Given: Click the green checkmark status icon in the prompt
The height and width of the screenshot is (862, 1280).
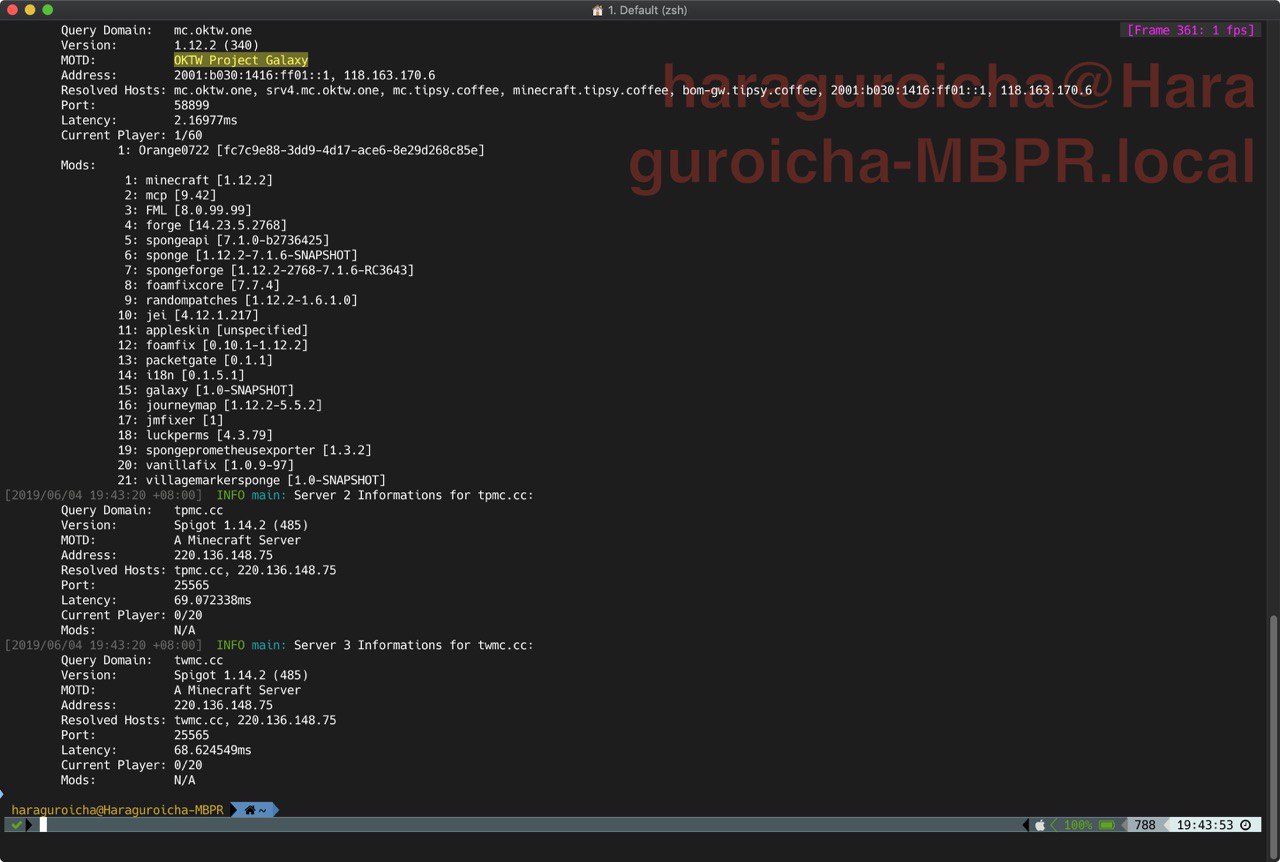Looking at the screenshot, I should [x=16, y=825].
